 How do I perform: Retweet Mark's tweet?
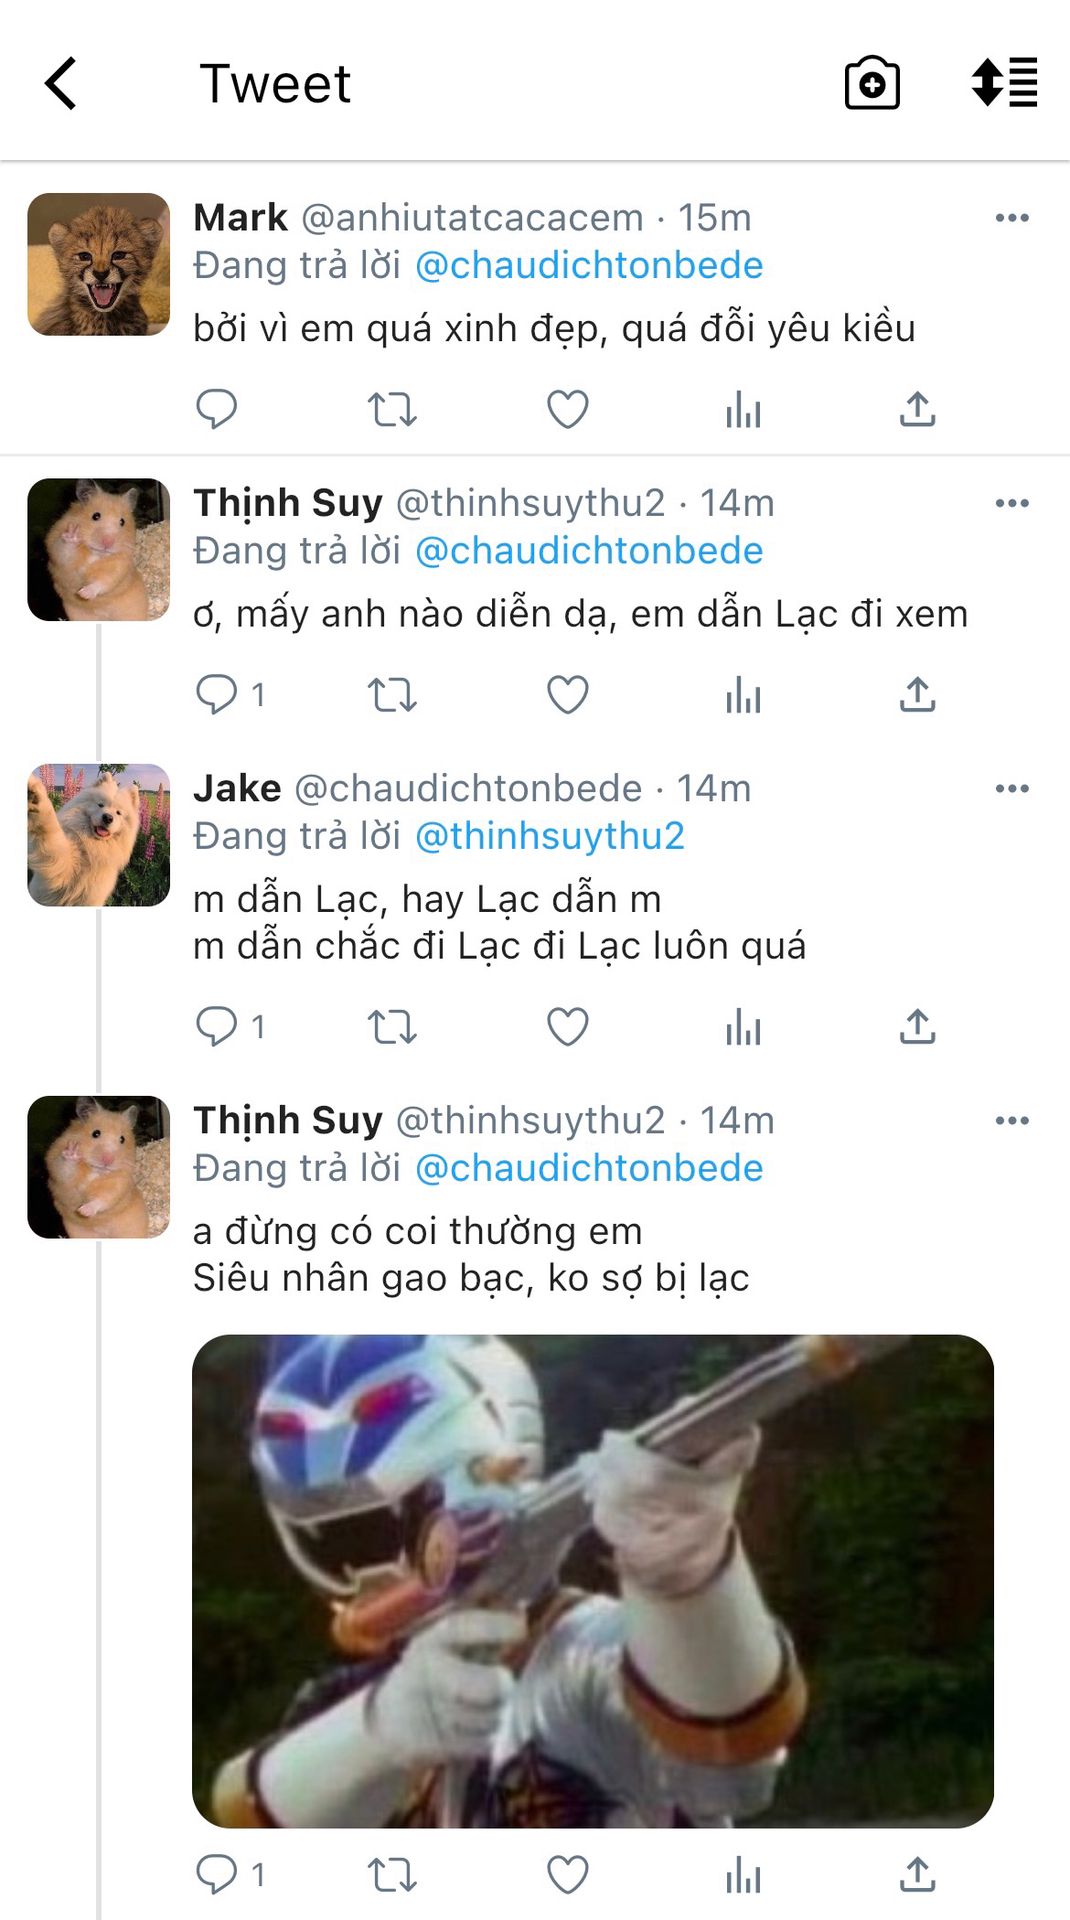[x=392, y=410]
